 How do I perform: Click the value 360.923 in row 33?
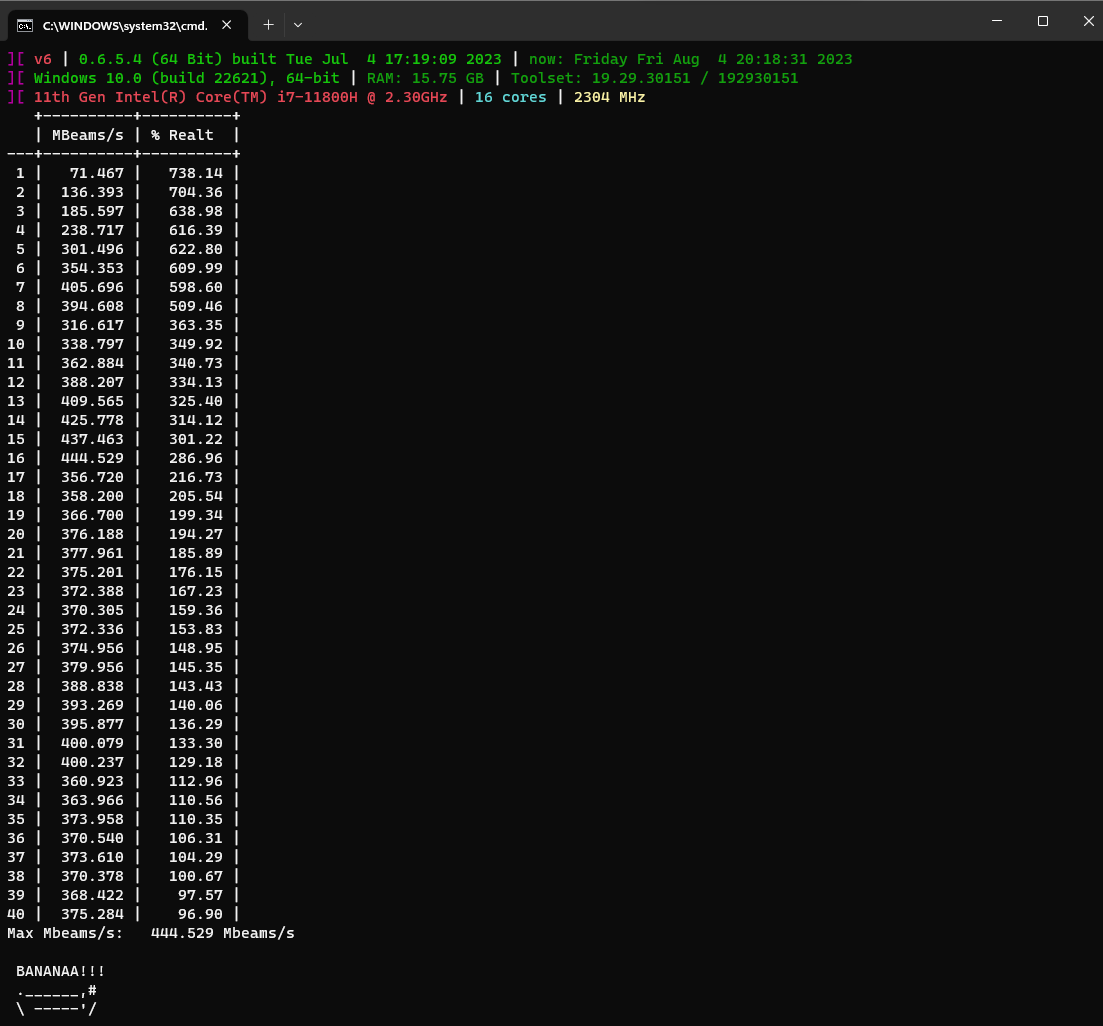coord(92,781)
